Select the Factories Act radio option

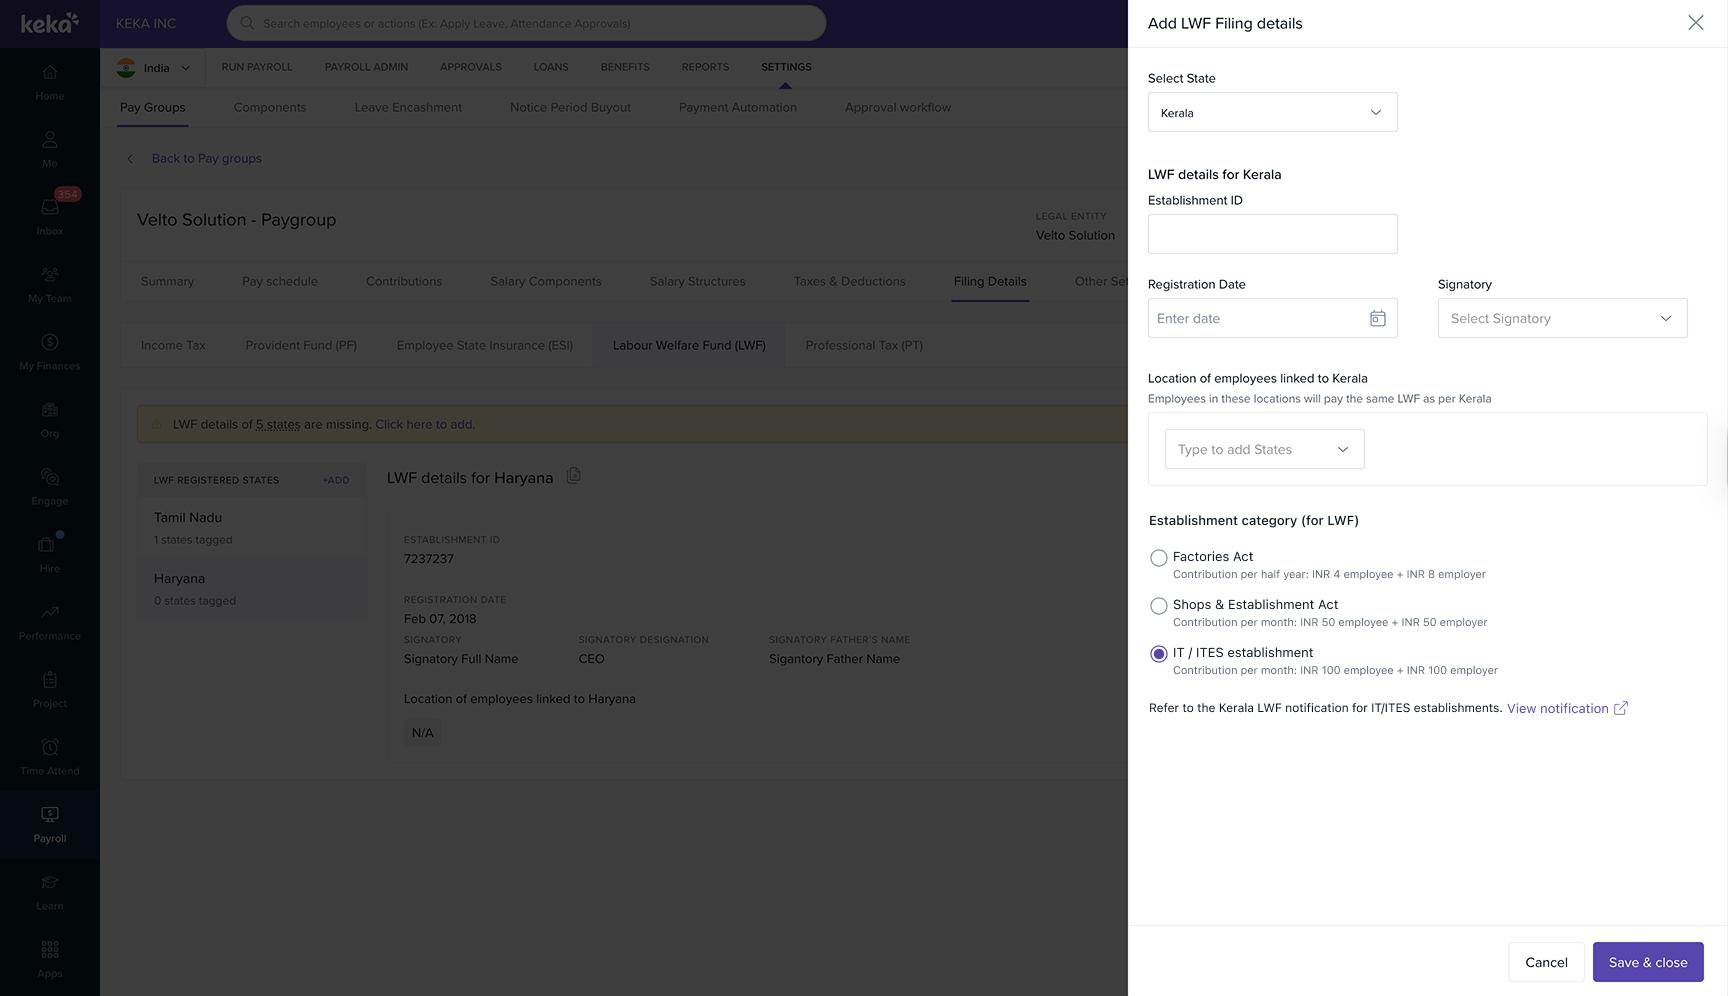click(x=1159, y=558)
